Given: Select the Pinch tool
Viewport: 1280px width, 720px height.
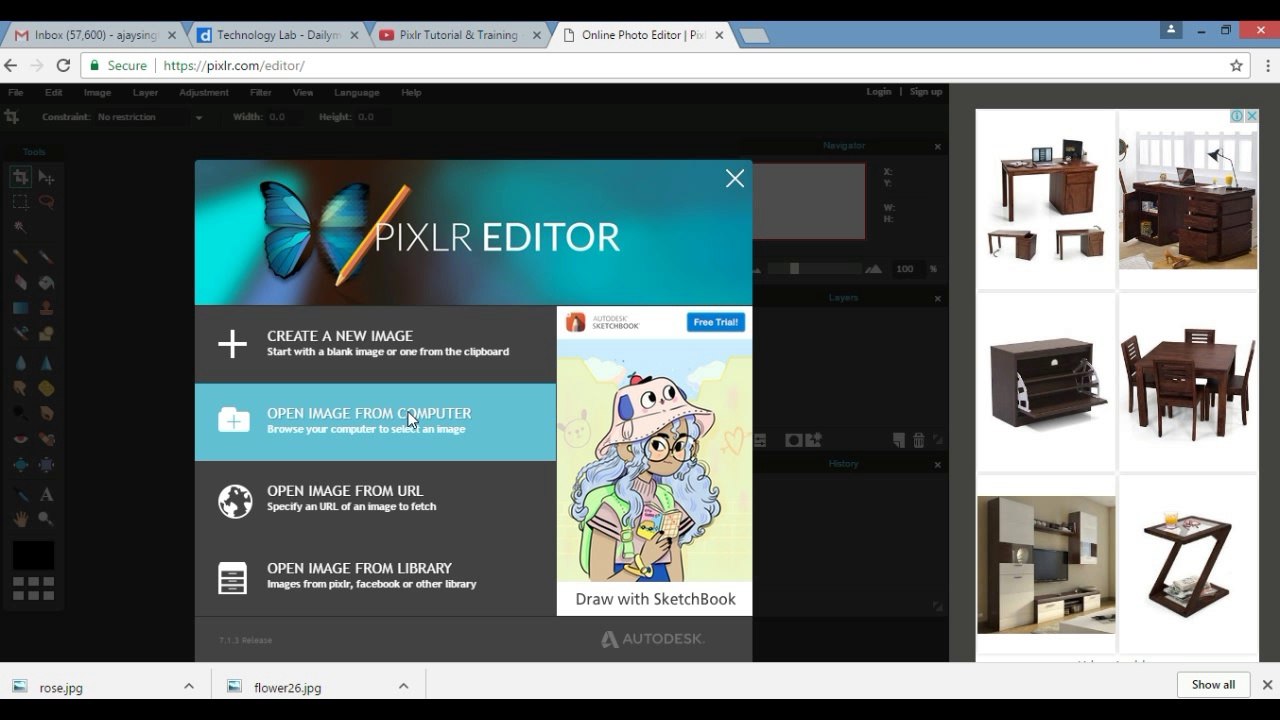Looking at the screenshot, I should pos(46,465).
